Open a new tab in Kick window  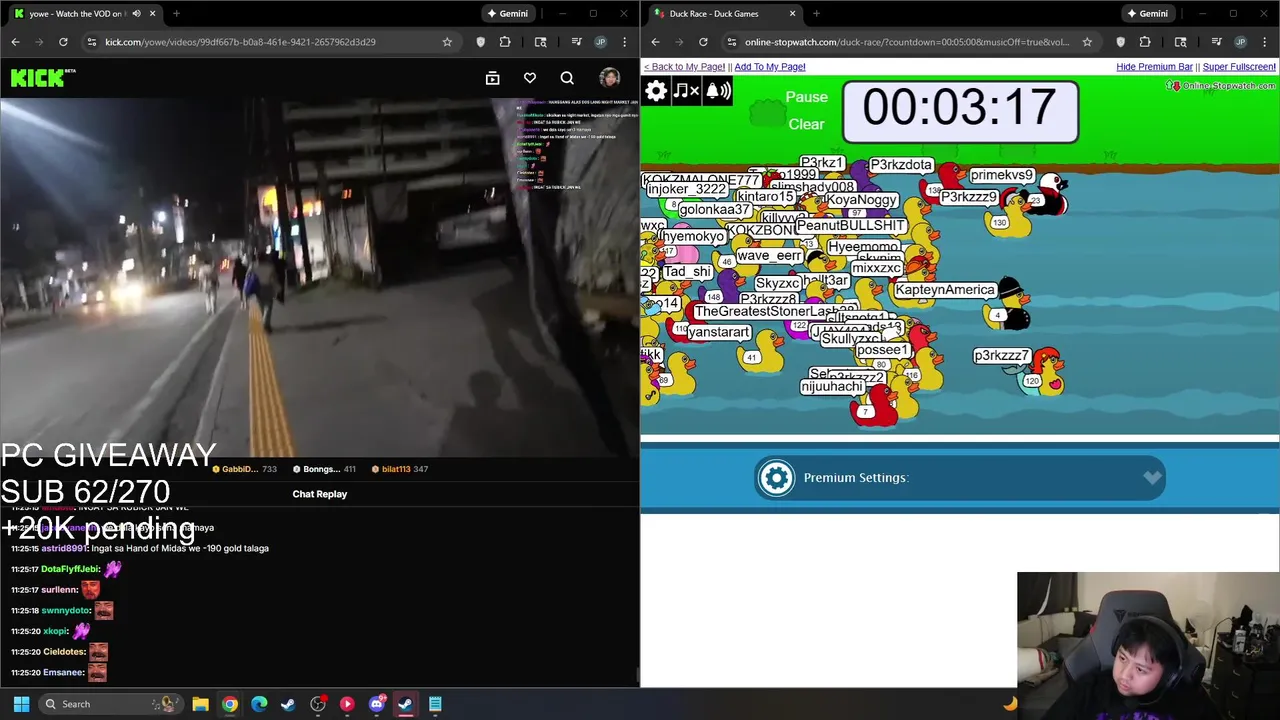pyautogui.click(x=176, y=14)
